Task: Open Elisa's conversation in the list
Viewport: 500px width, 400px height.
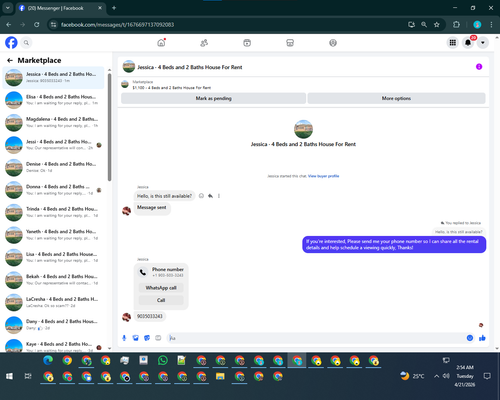Action: (53, 100)
